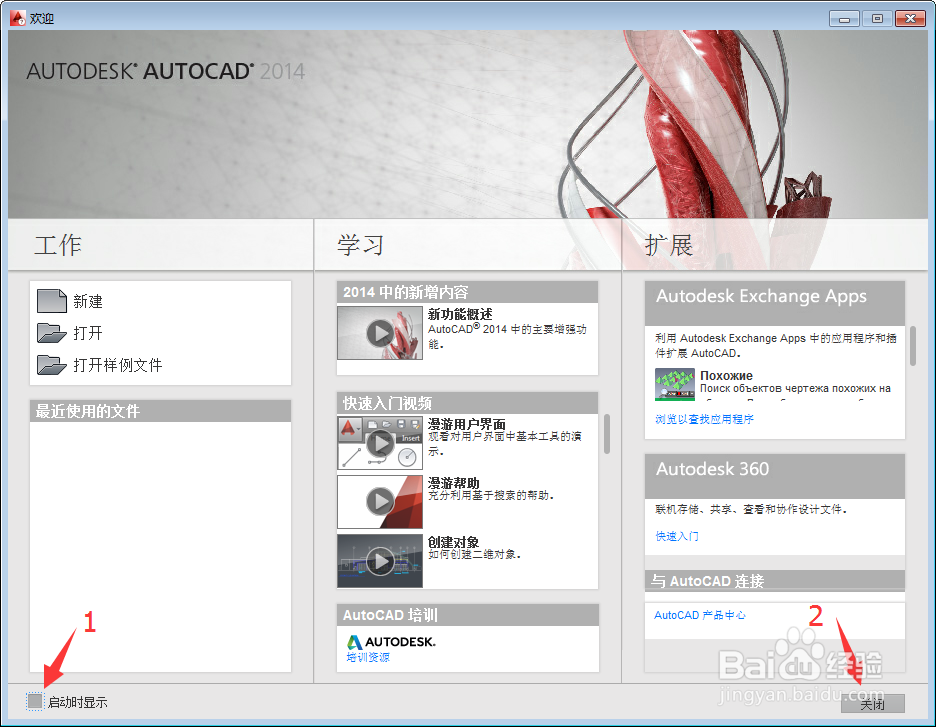Click the Похожие app icon
The height and width of the screenshot is (727, 936).
coord(675,384)
